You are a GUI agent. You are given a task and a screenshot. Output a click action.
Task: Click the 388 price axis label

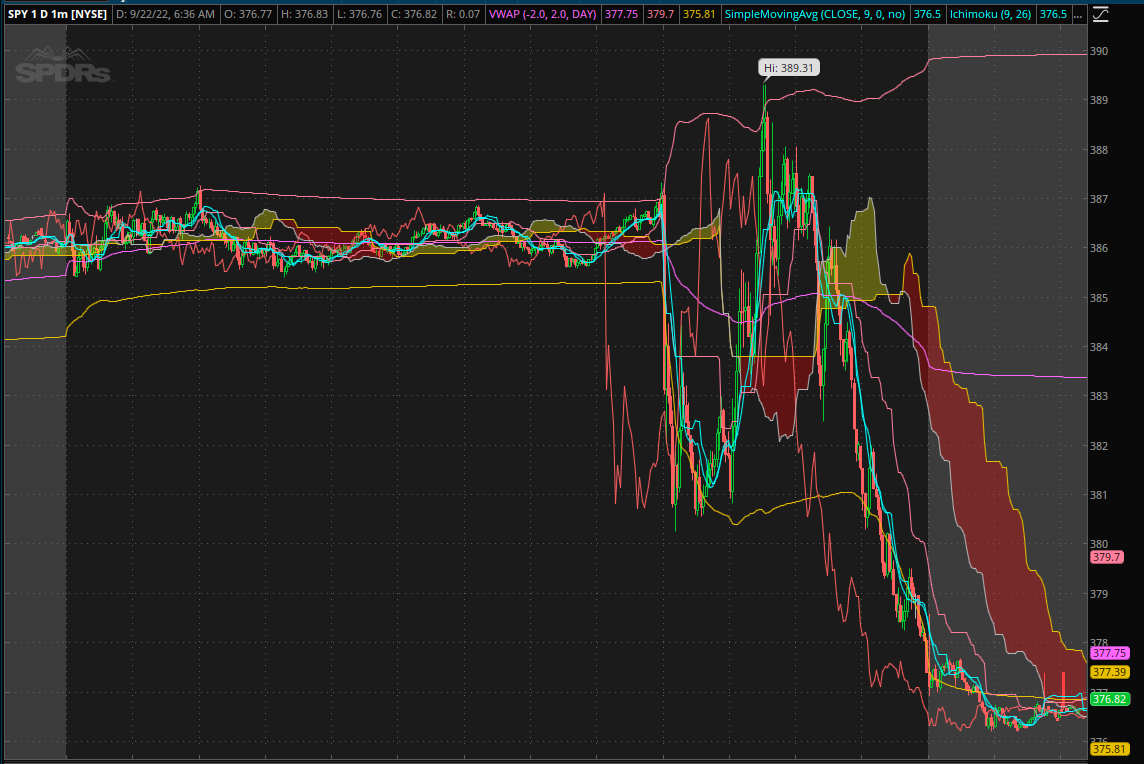(1099, 150)
